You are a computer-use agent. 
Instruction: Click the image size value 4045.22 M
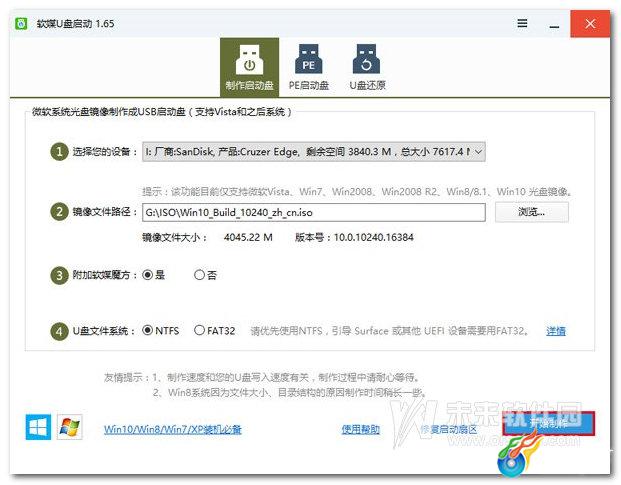click(248, 238)
